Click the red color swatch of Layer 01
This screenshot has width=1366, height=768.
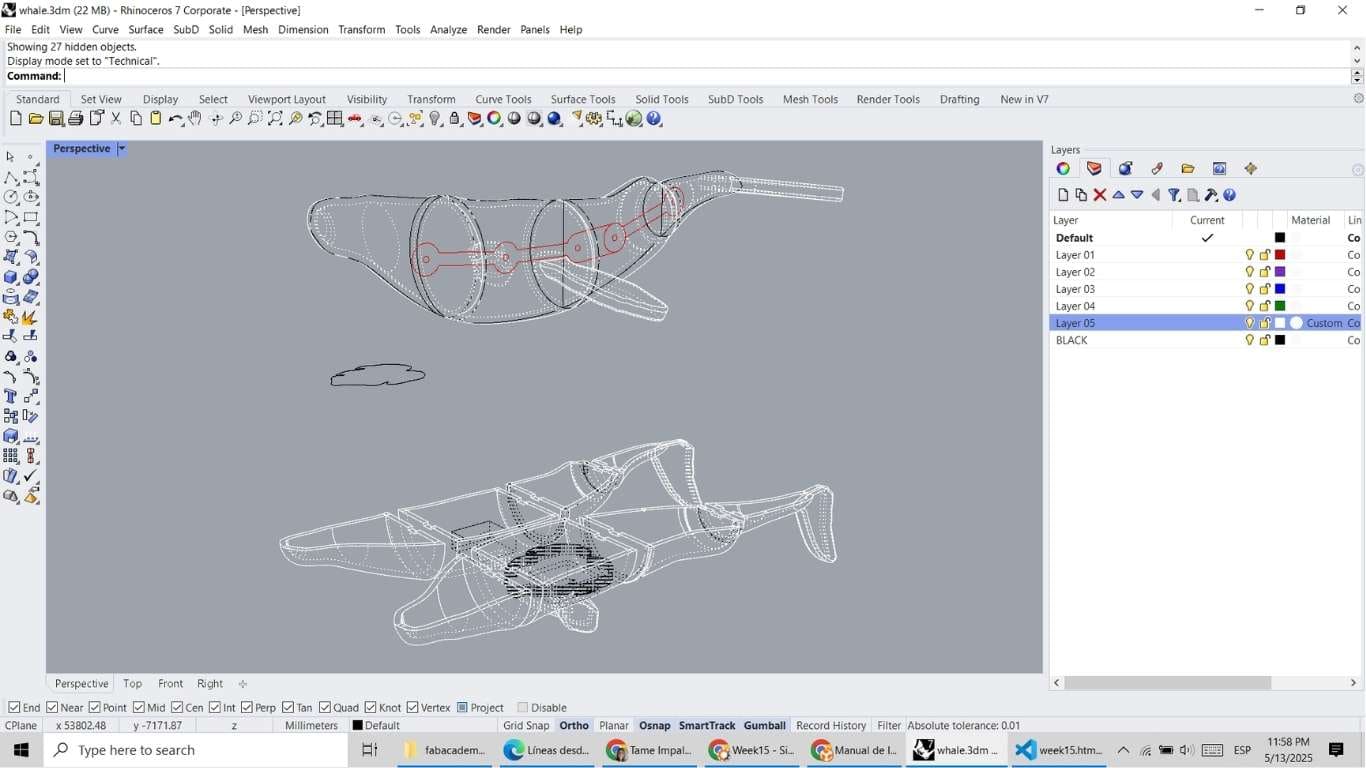[1280, 255]
